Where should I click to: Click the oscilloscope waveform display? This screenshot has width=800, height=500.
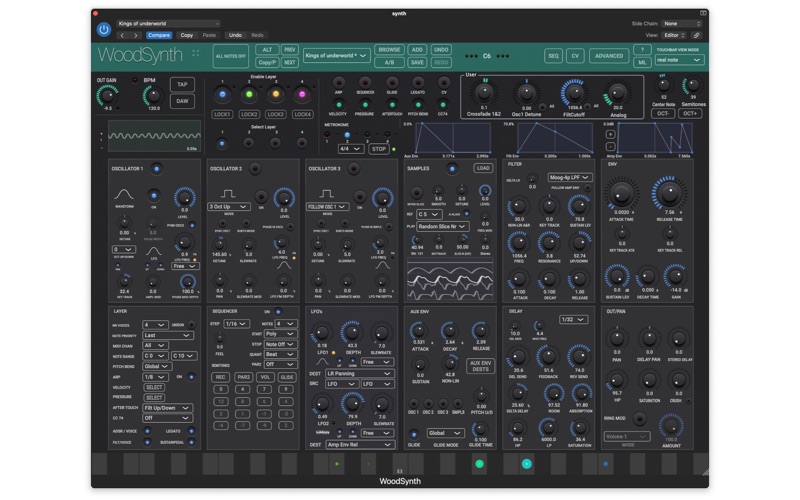154,136
